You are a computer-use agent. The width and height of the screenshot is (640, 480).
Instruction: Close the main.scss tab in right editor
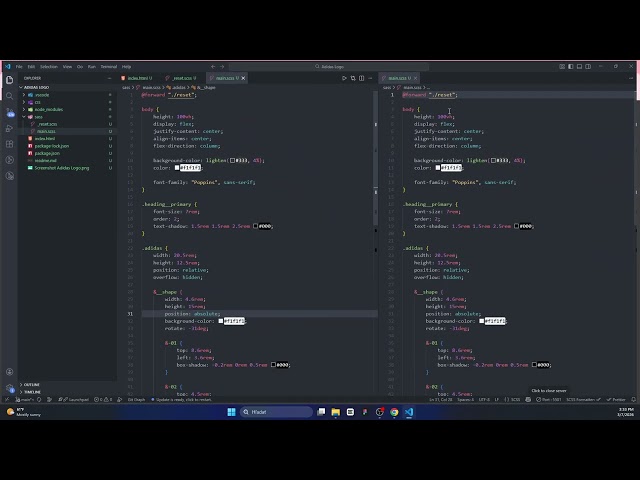tap(416, 78)
